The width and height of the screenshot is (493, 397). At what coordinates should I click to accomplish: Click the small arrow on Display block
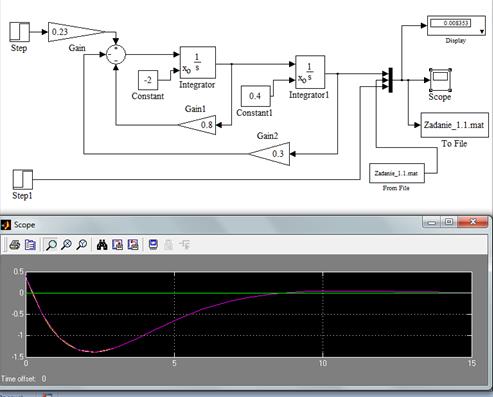(x=482, y=31)
